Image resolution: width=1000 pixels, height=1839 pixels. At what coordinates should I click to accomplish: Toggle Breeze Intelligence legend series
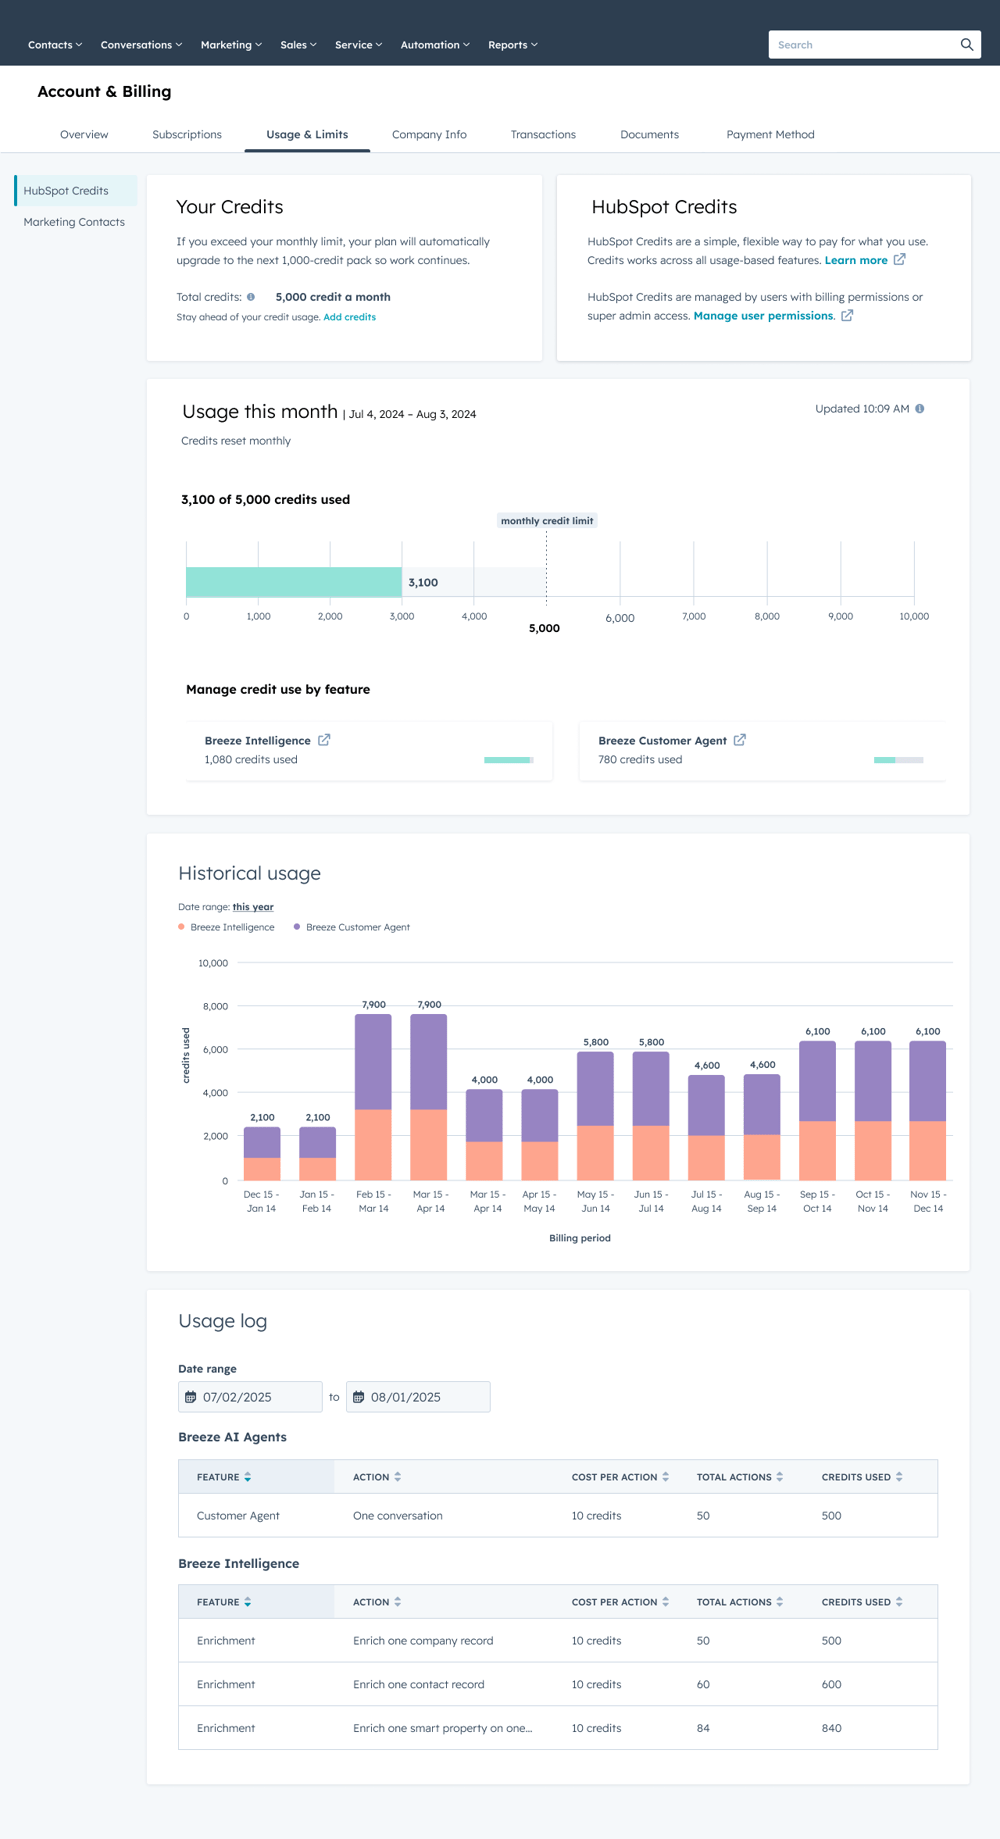coord(226,927)
